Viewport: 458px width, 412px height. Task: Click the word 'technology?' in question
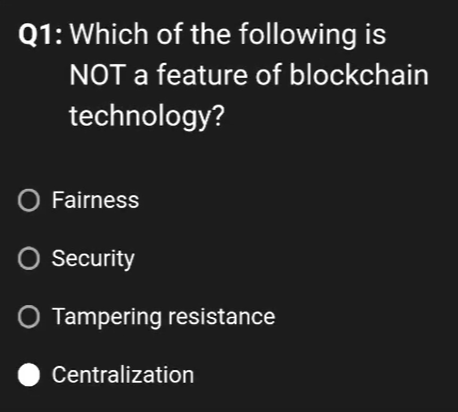click(147, 117)
